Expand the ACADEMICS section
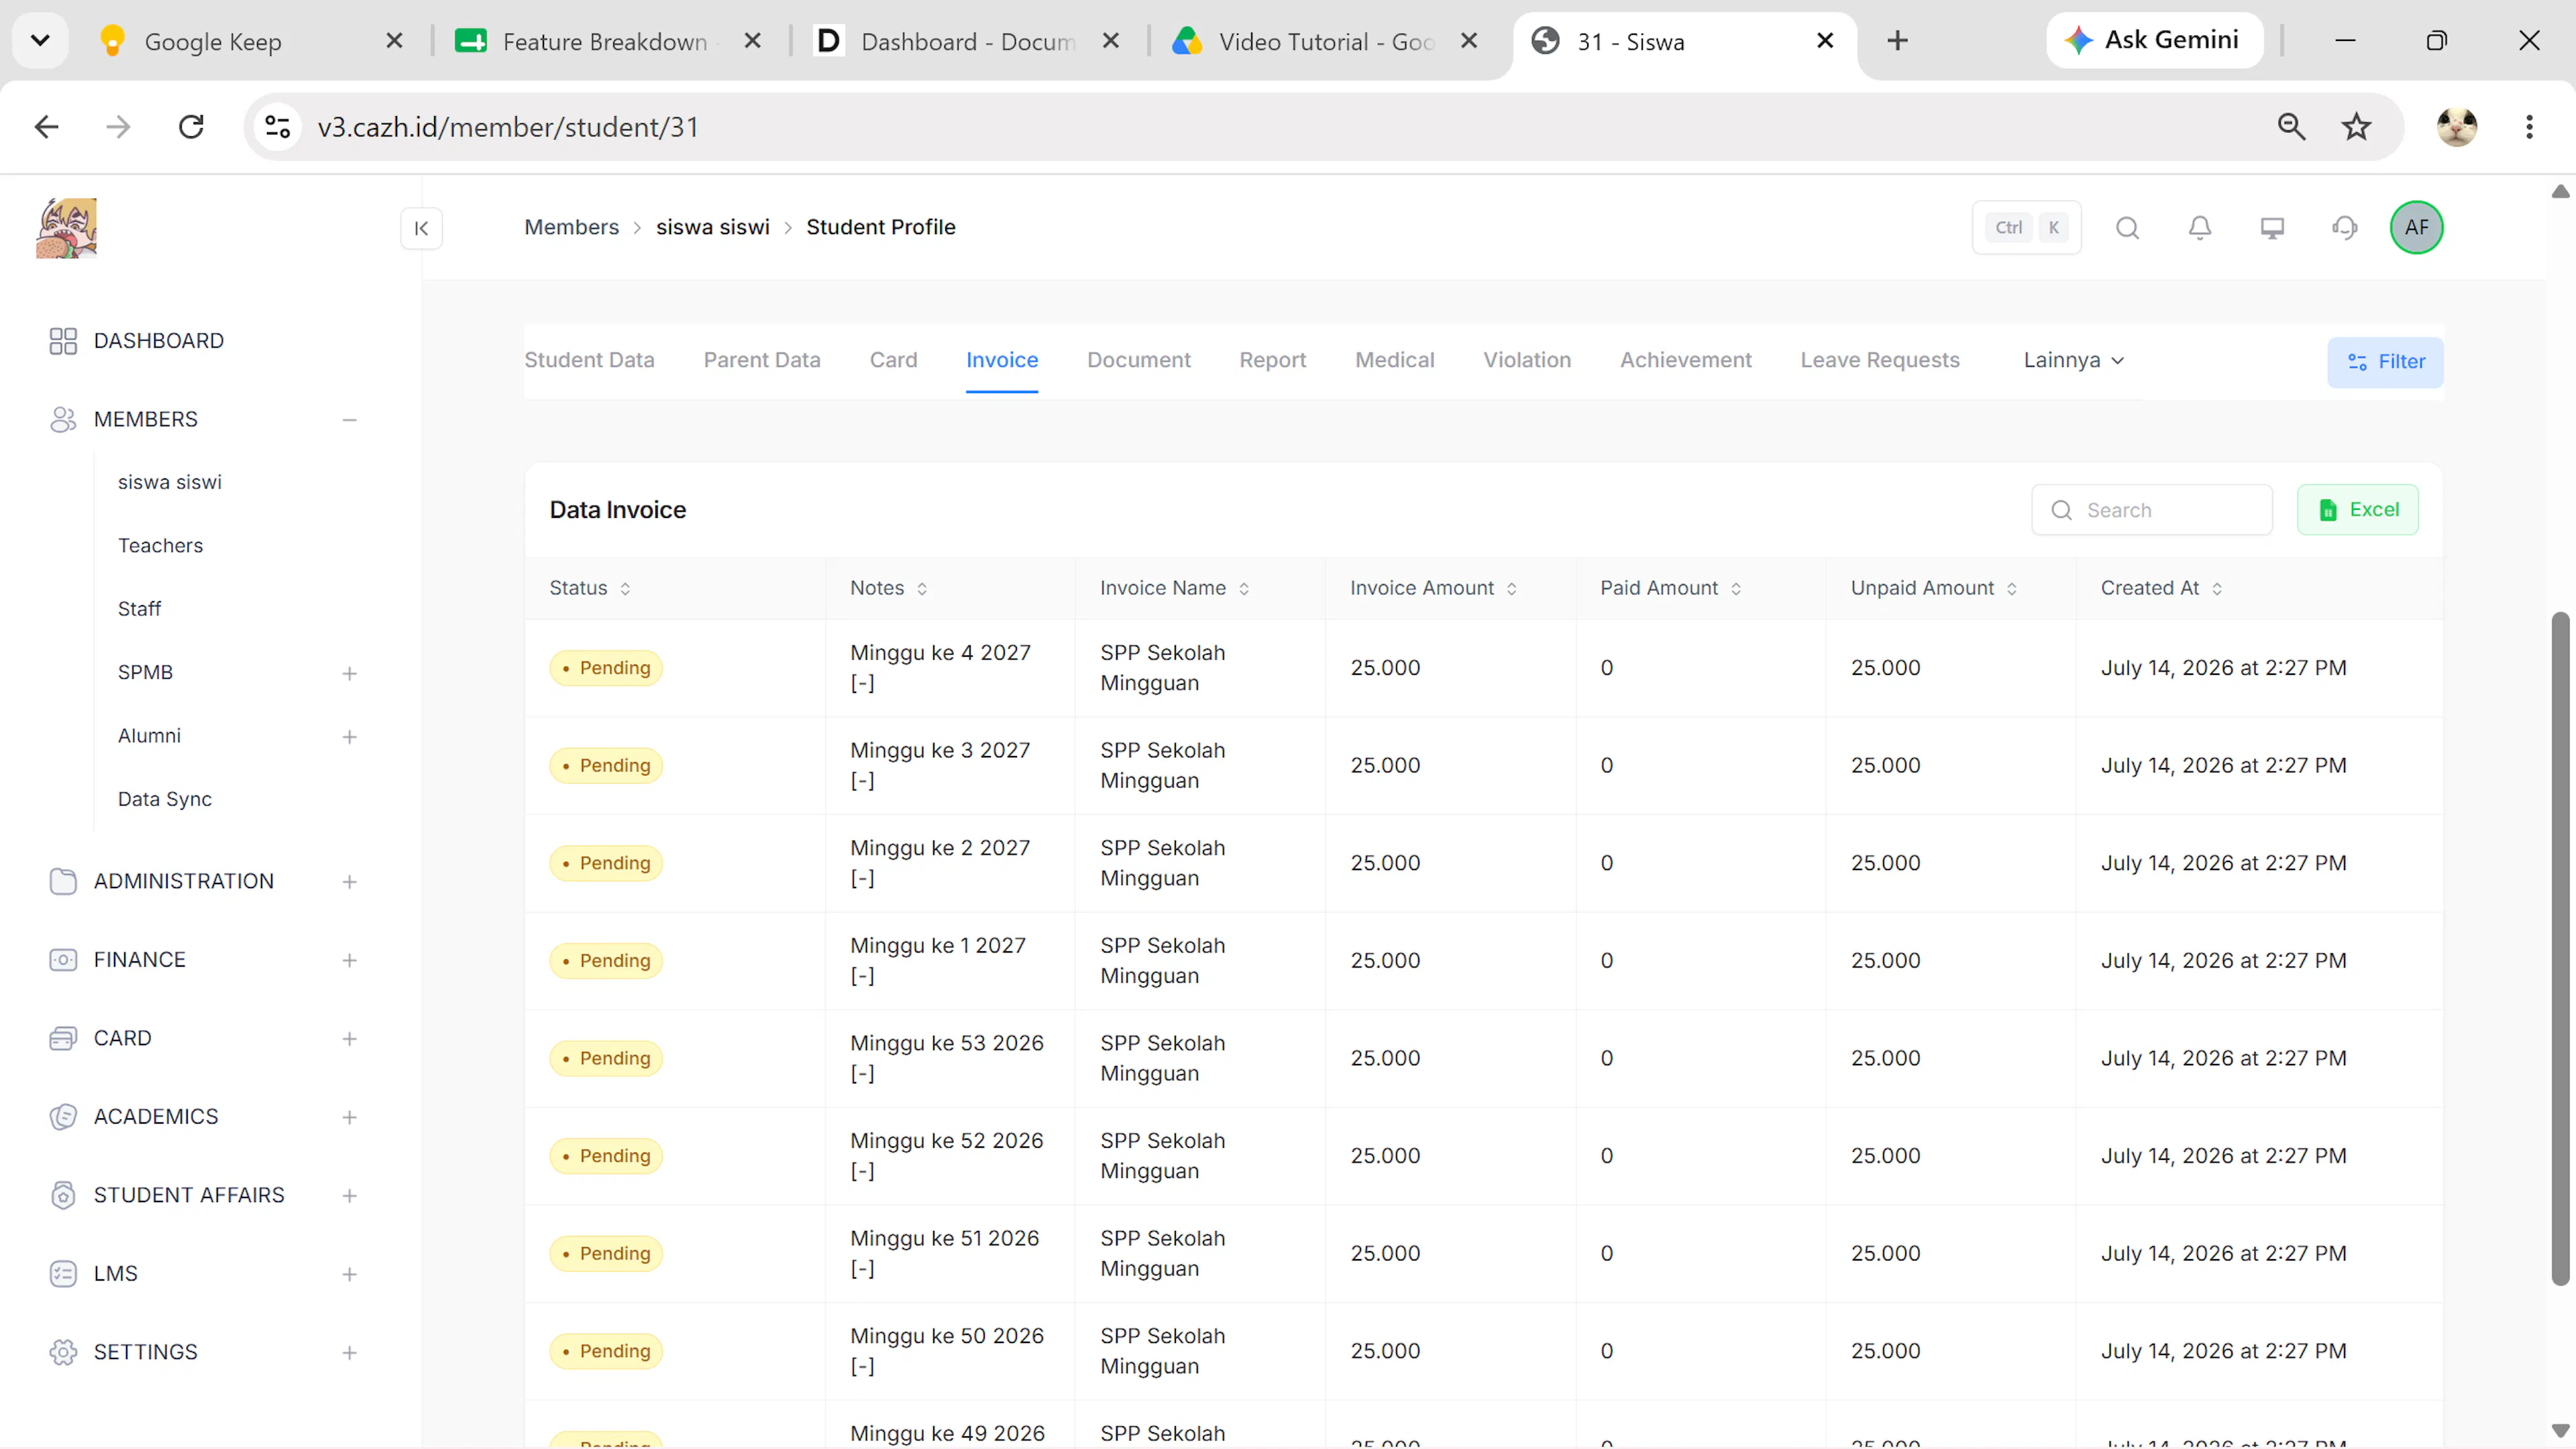The width and height of the screenshot is (2576, 1449). (x=349, y=1117)
